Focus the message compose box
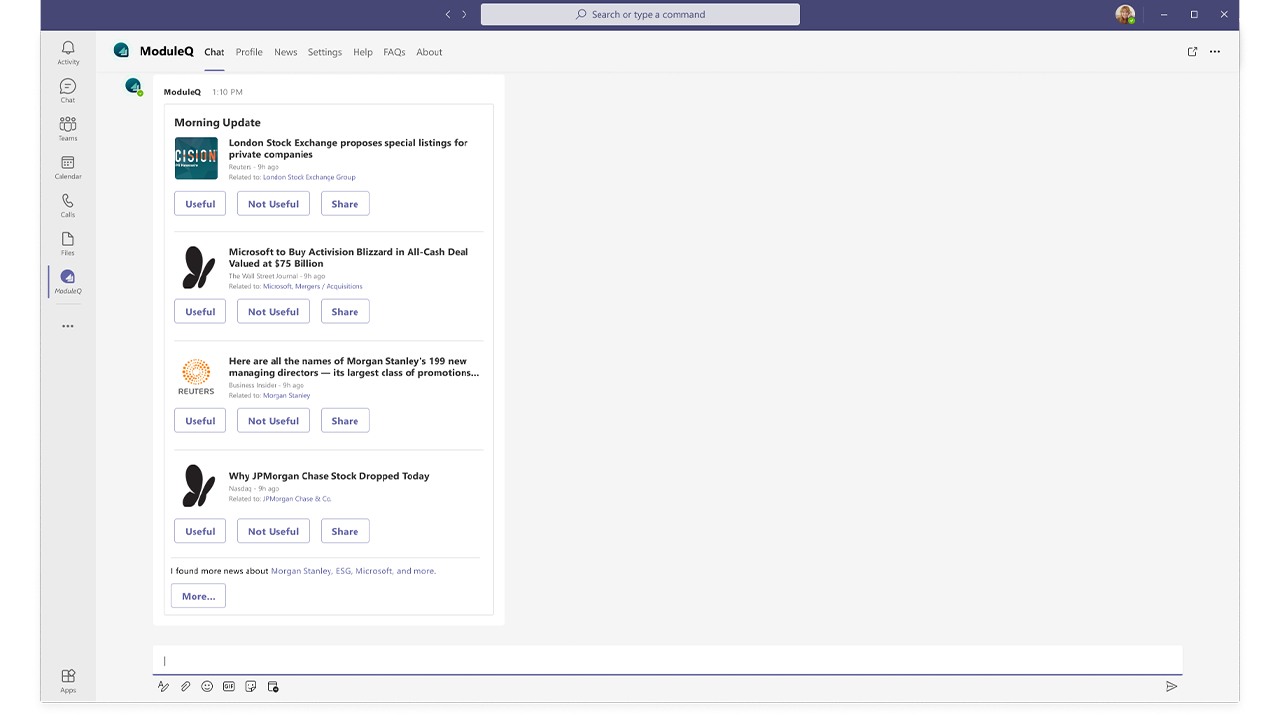Viewport: 1280px width, 720px height. 667,660
